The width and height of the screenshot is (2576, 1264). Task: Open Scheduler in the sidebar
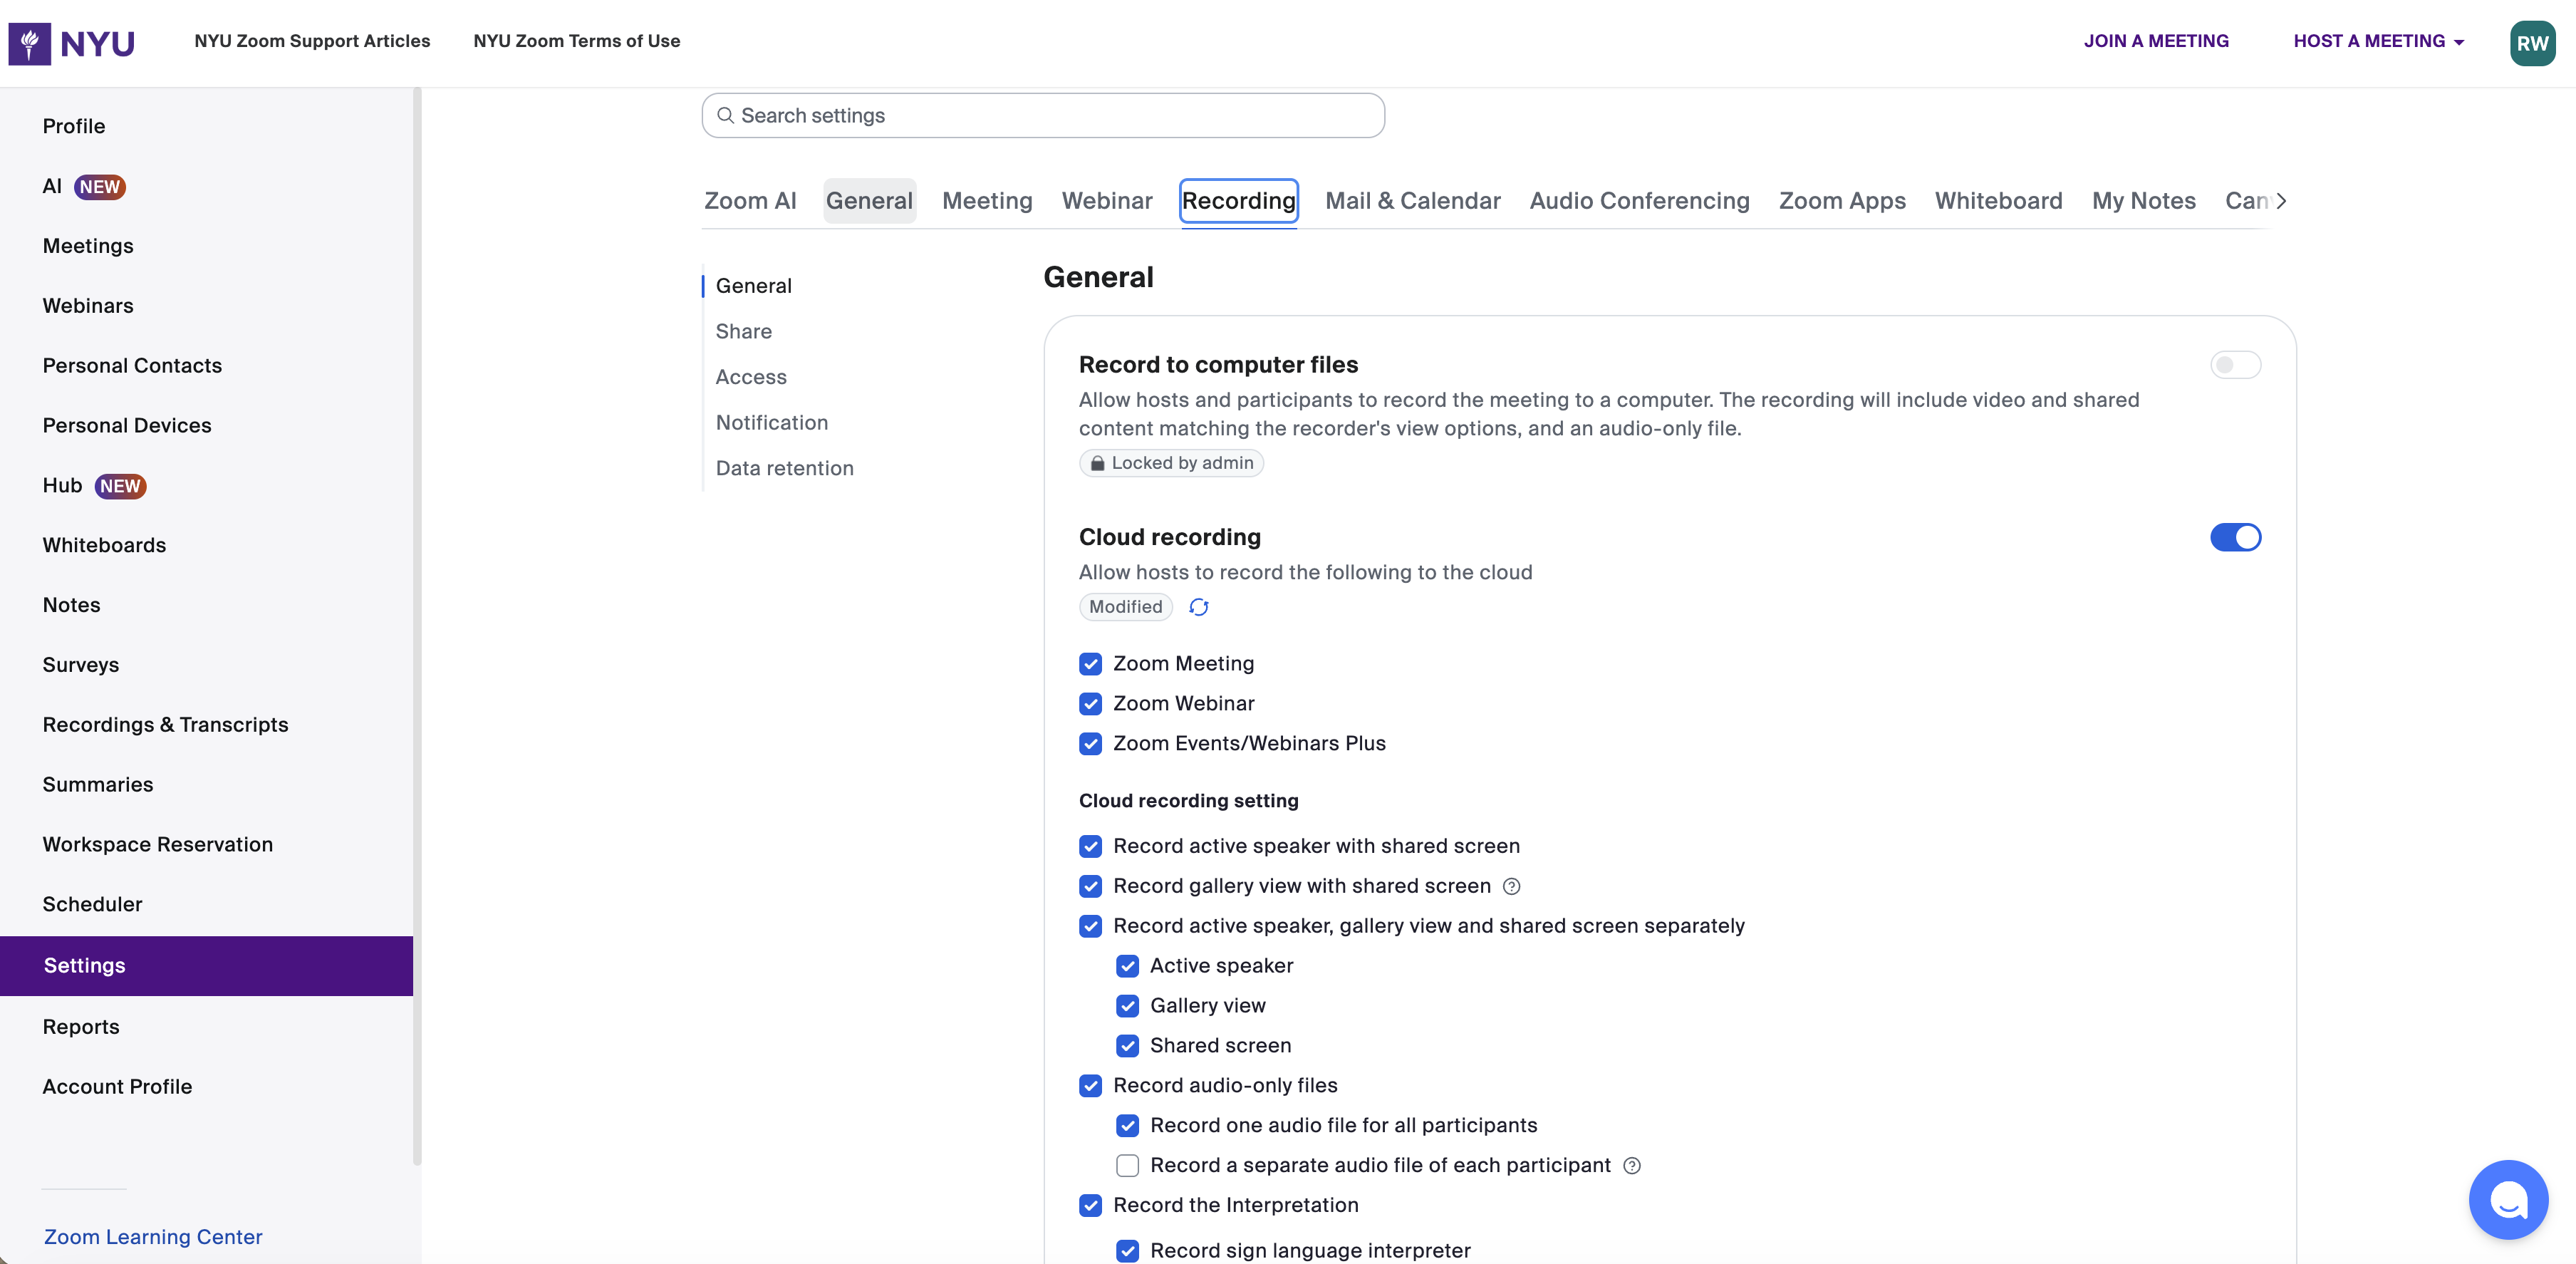(93, 904)
